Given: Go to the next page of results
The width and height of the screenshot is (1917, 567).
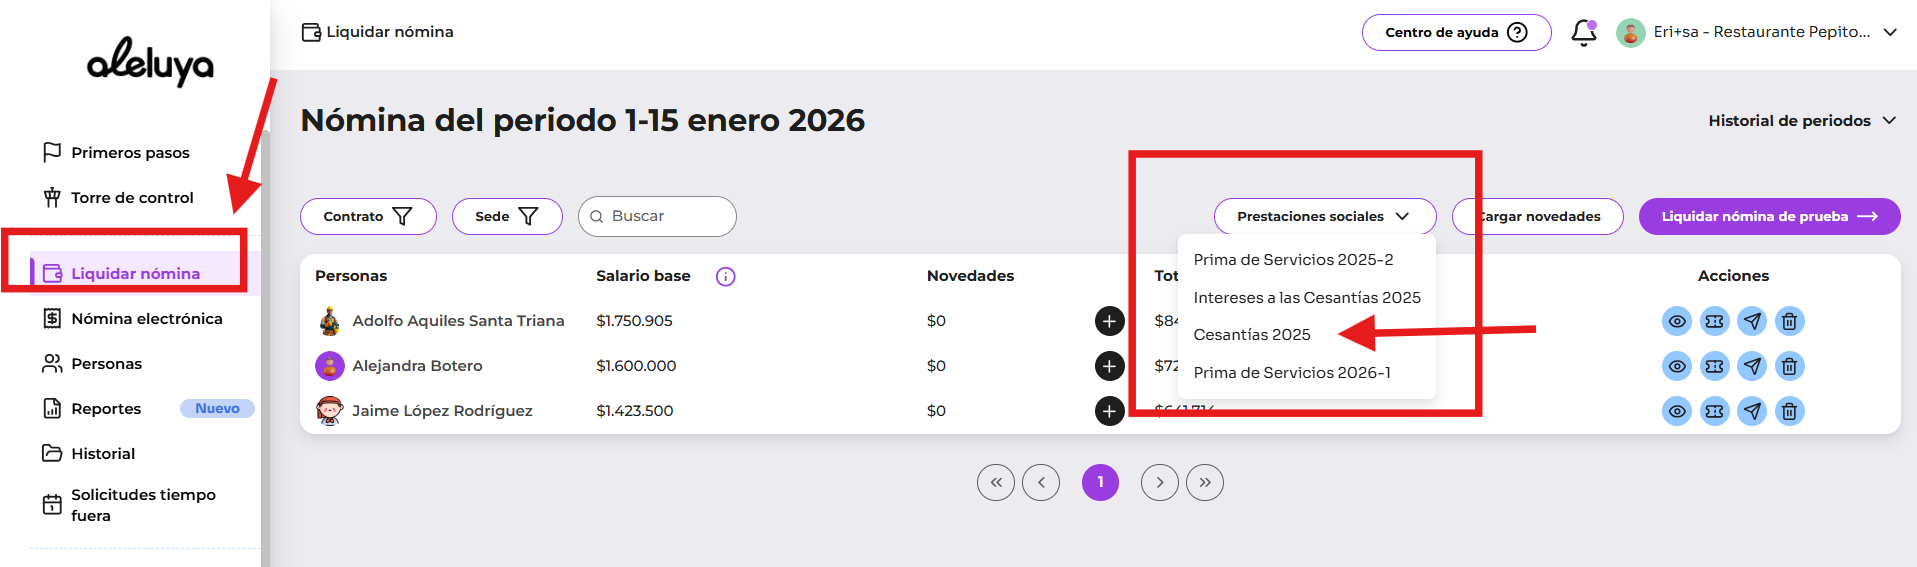Looking at the screenshot, I should (1160, 483).
